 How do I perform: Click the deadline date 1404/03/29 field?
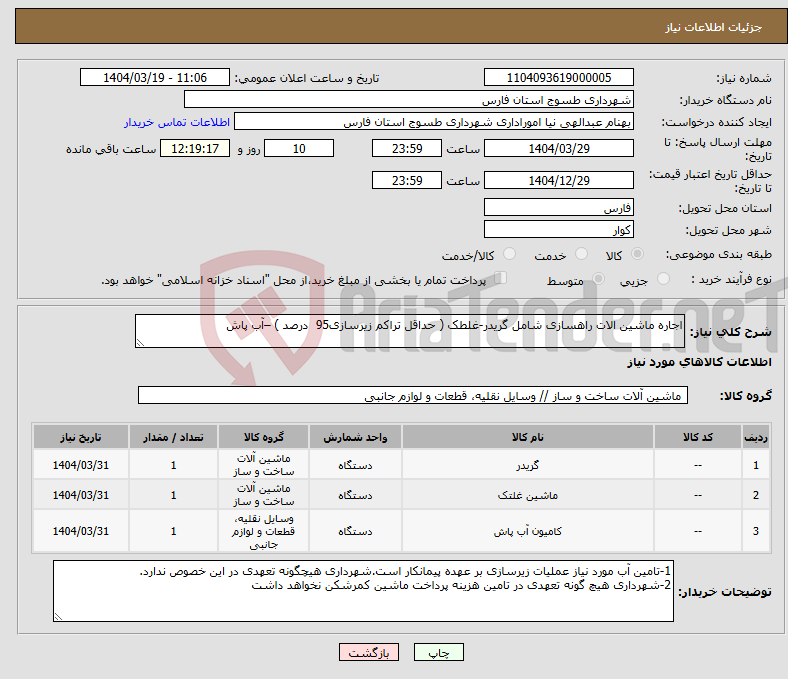pos(559,148)
